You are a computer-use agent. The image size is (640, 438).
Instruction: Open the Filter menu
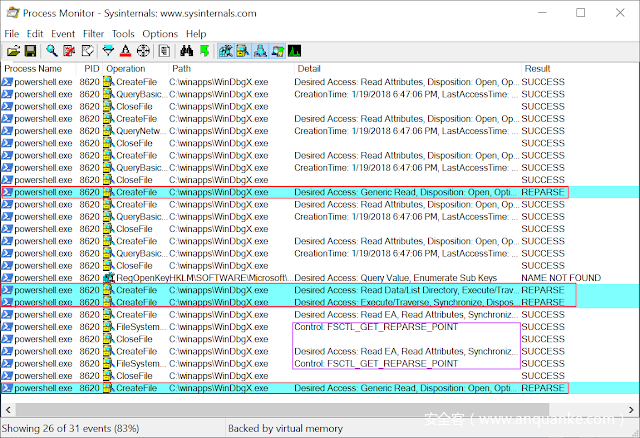93,34
